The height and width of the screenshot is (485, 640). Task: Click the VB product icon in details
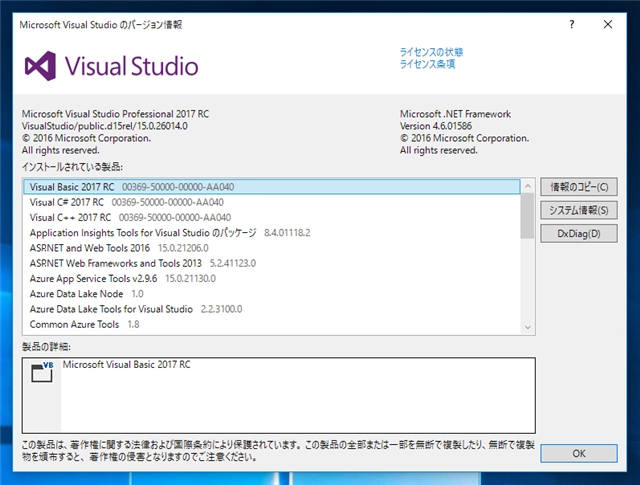pos(42,372)
